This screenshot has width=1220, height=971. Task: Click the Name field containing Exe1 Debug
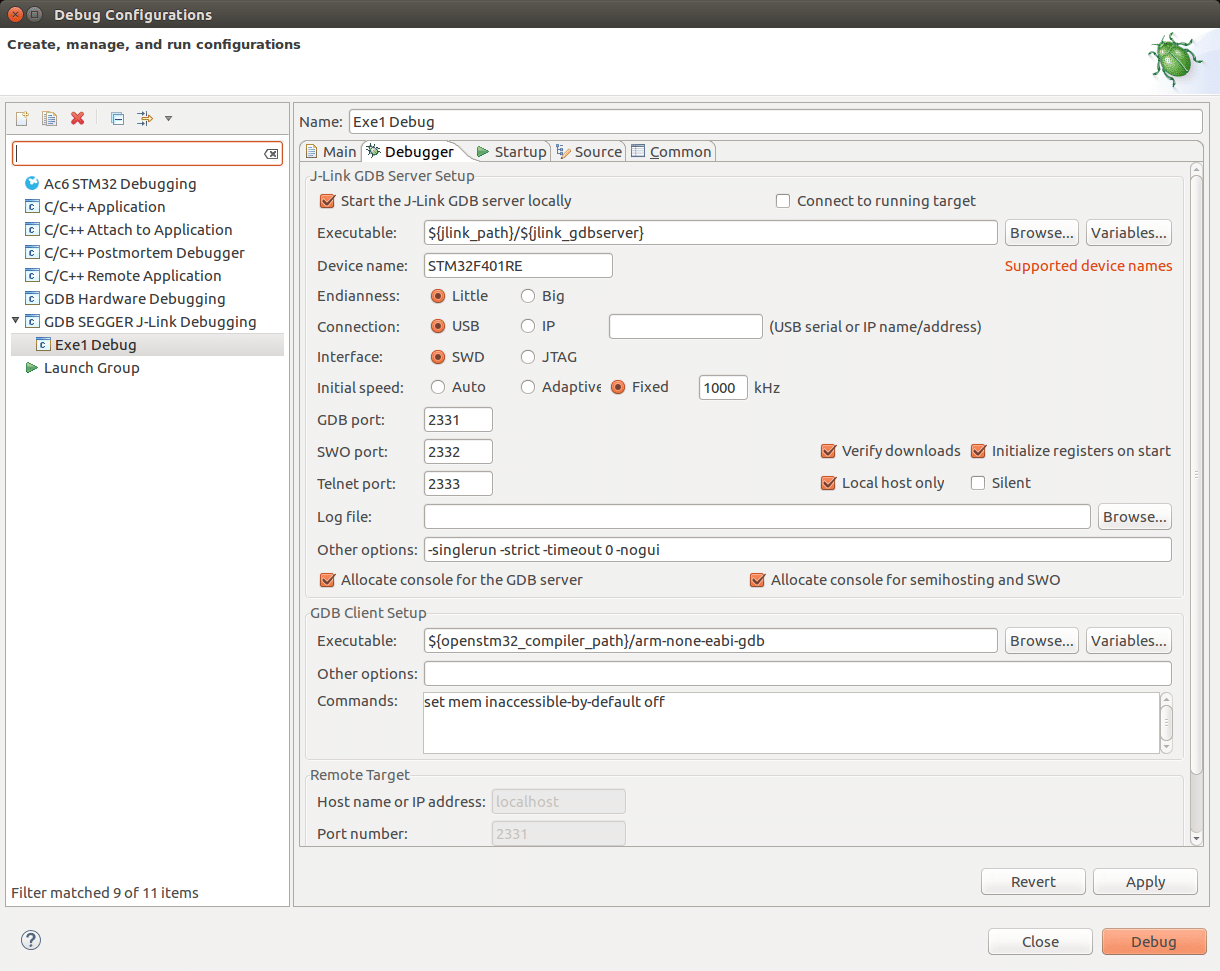(x=775, y=122)
